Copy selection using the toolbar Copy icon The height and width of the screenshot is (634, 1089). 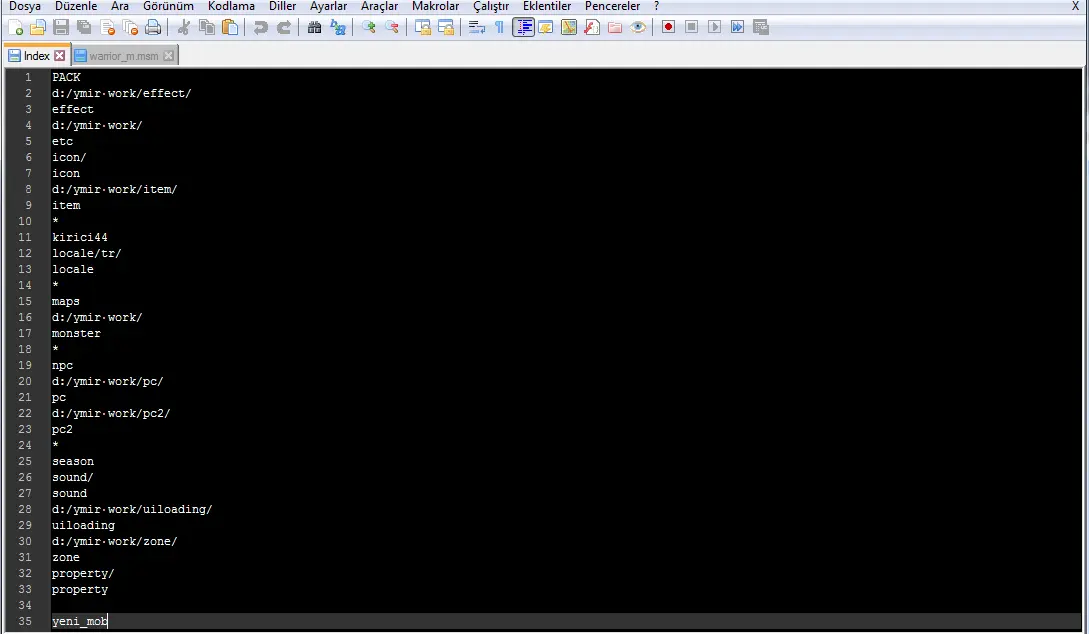click(207, 28)
